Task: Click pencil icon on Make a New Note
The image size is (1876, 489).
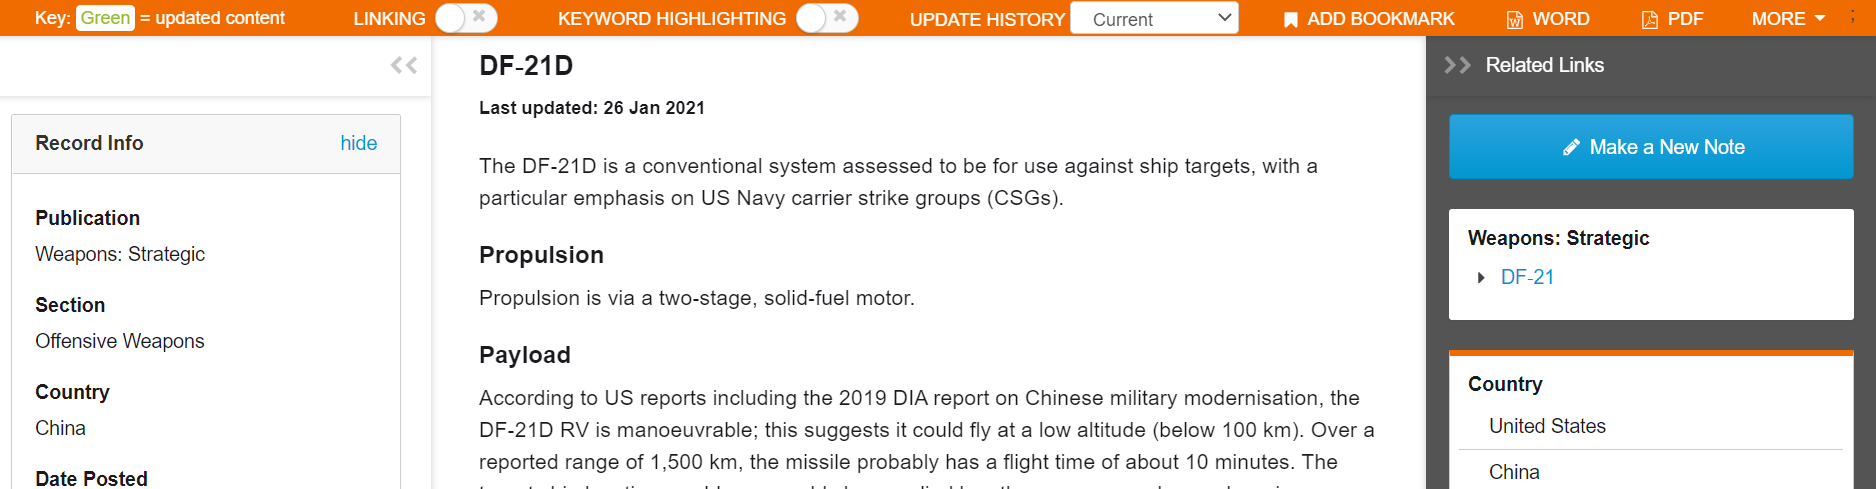Action: coord(1571,147)
